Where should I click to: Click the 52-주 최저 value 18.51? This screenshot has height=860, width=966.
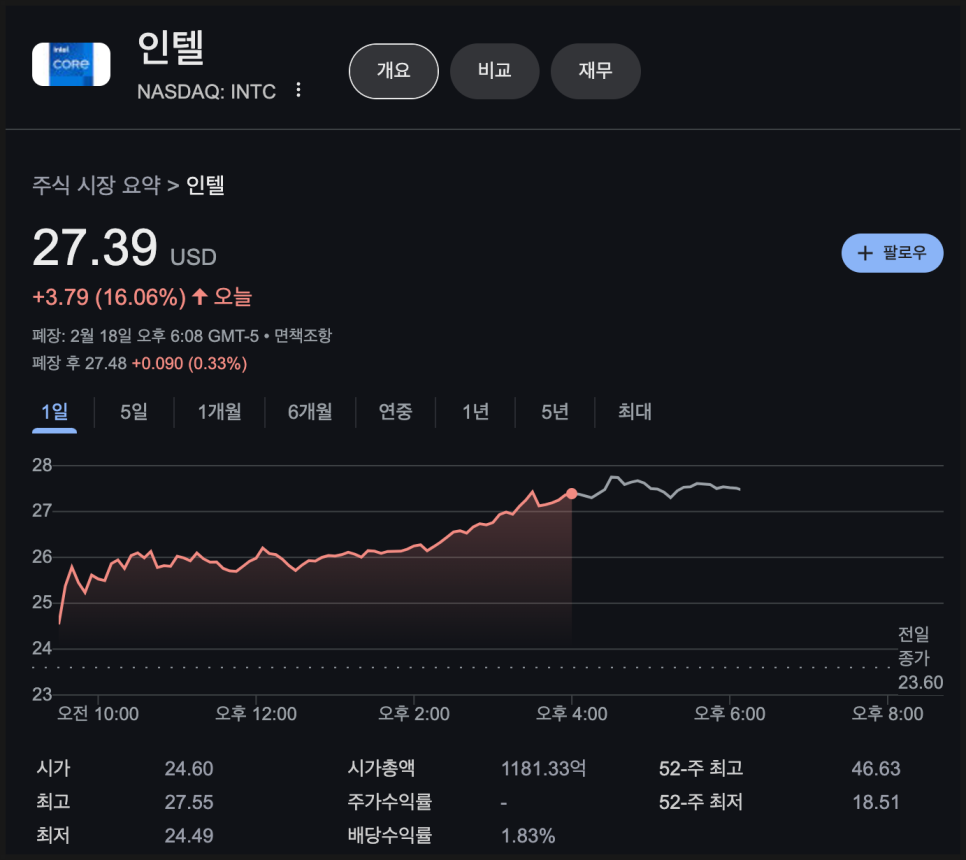coord(876,802)
